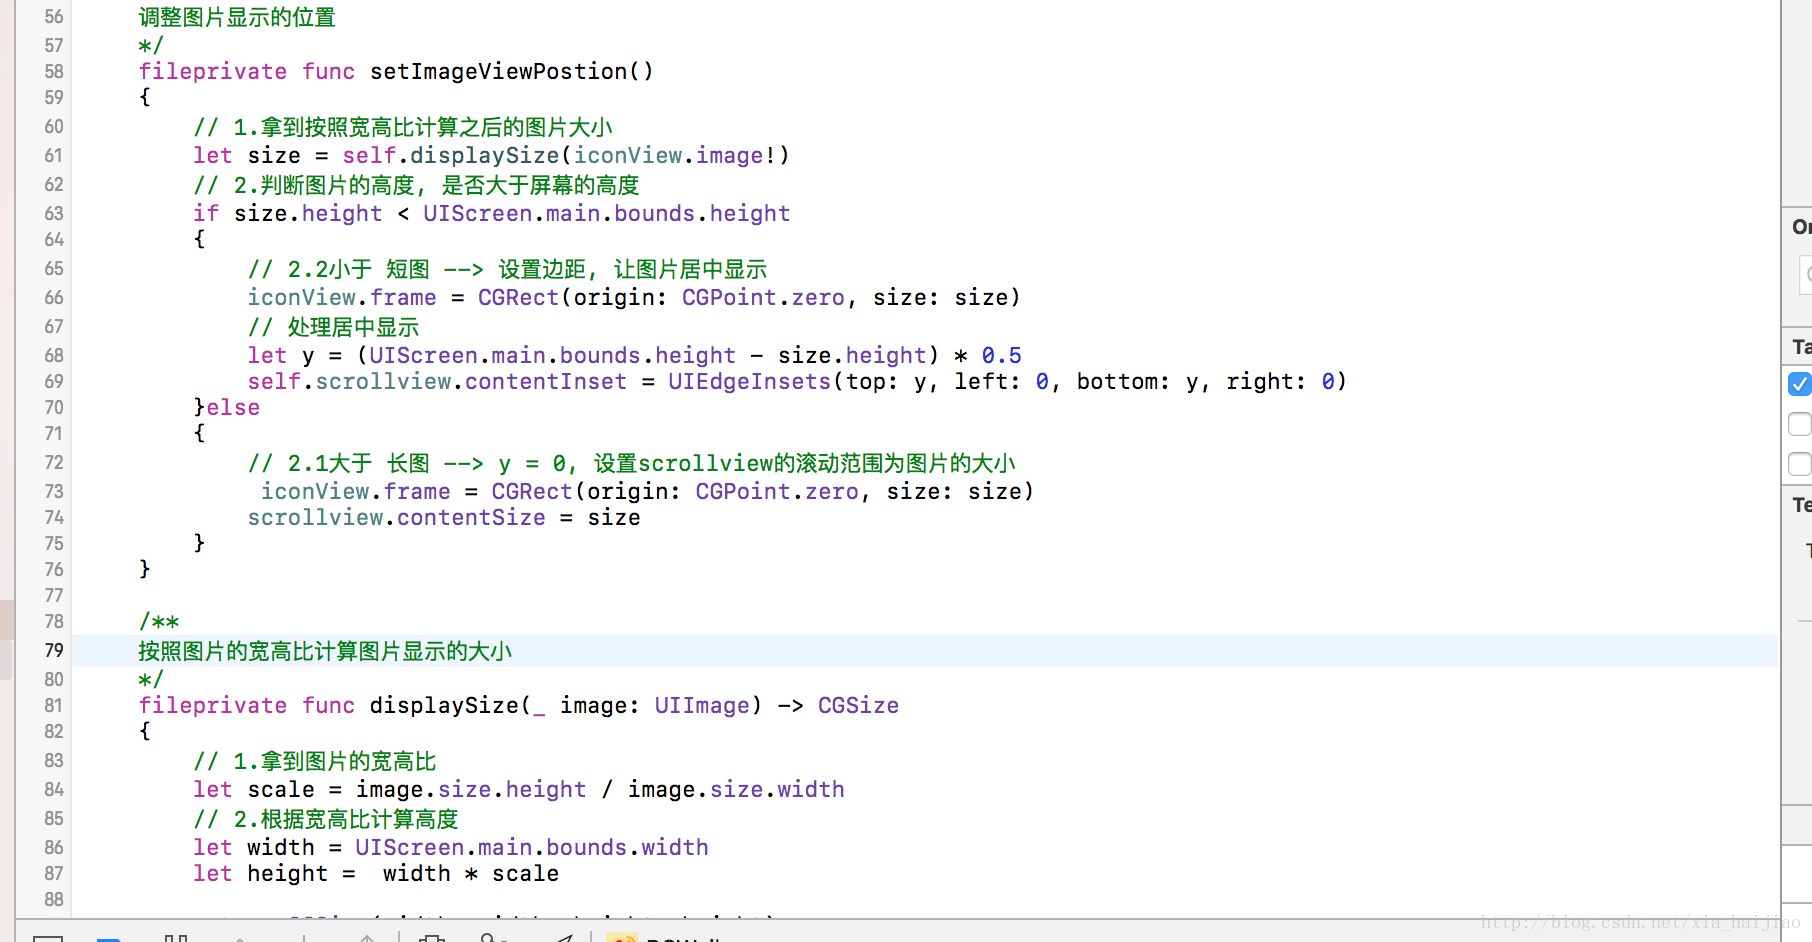Click the 'UIImage' parameter type on line 81
The width and height of the screenshot is (1812, 942).
point(702,705)
